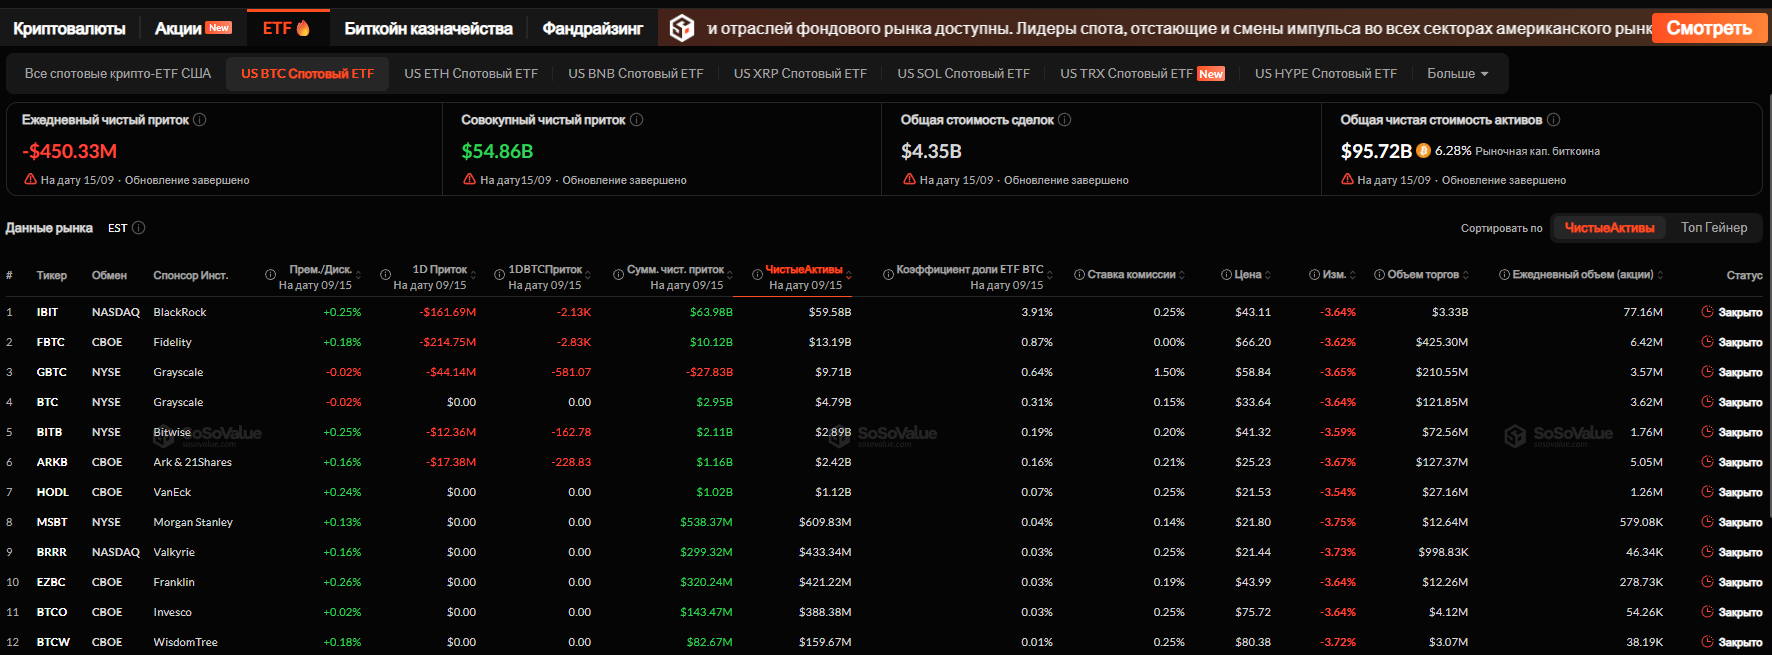This screenshot has height=655, width=1772.
Task: Select US SOL Спотовый ETF tab
Action: pyautogui.click(x=963, y=74)
